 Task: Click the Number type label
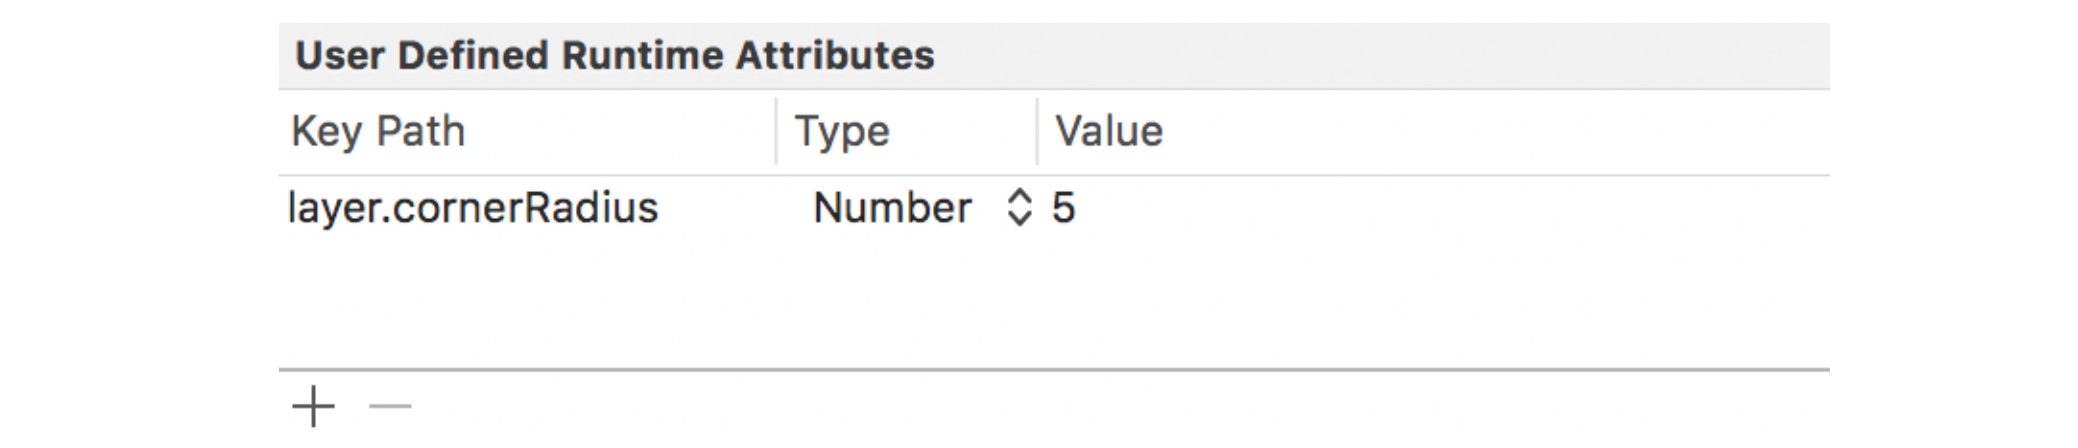coord(891,208)
